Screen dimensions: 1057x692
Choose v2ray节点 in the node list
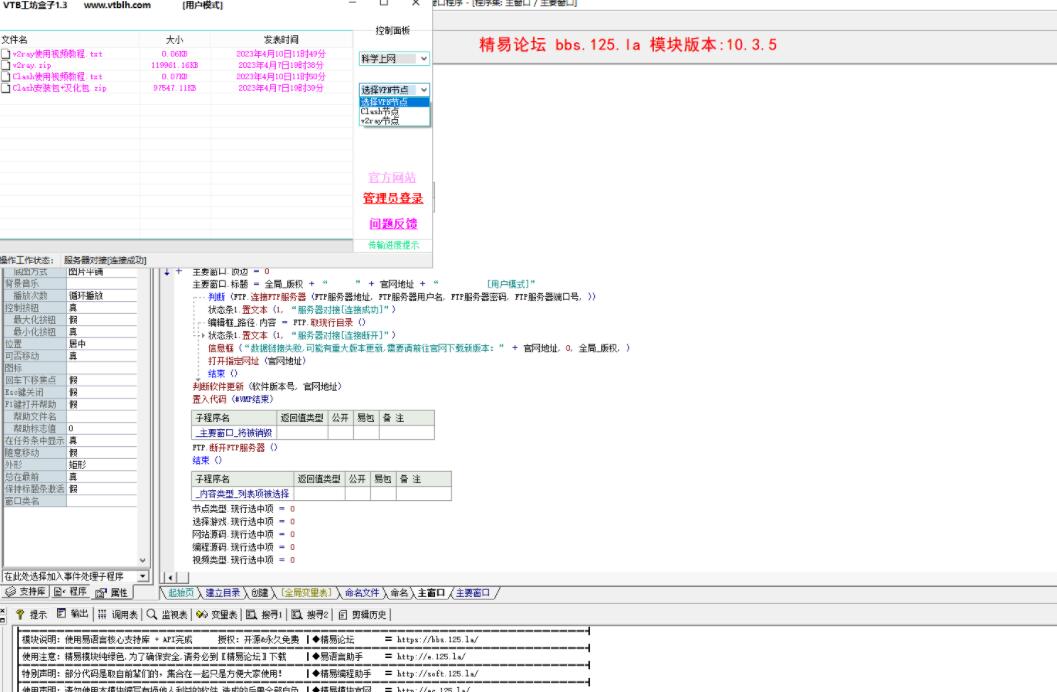(380, 120)
